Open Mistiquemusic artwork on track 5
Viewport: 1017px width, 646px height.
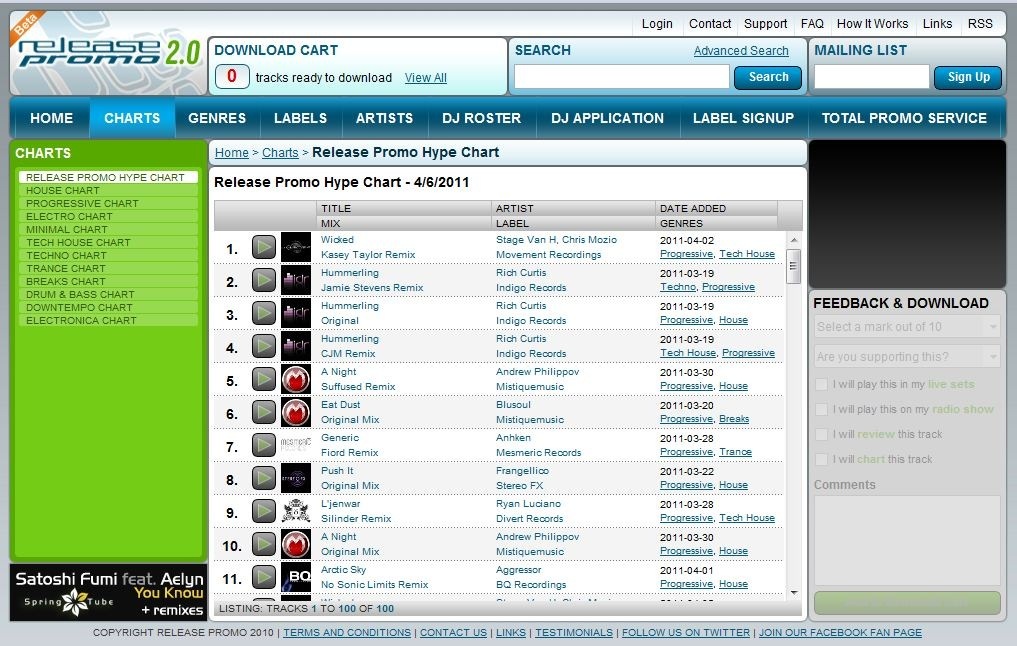pos(296,379)
